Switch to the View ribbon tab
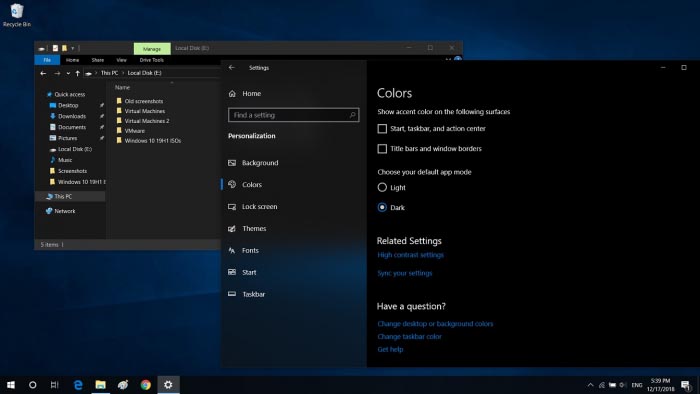Image resolution: width=700 pixels, height=394 pixels. click(x=121, y=60)
